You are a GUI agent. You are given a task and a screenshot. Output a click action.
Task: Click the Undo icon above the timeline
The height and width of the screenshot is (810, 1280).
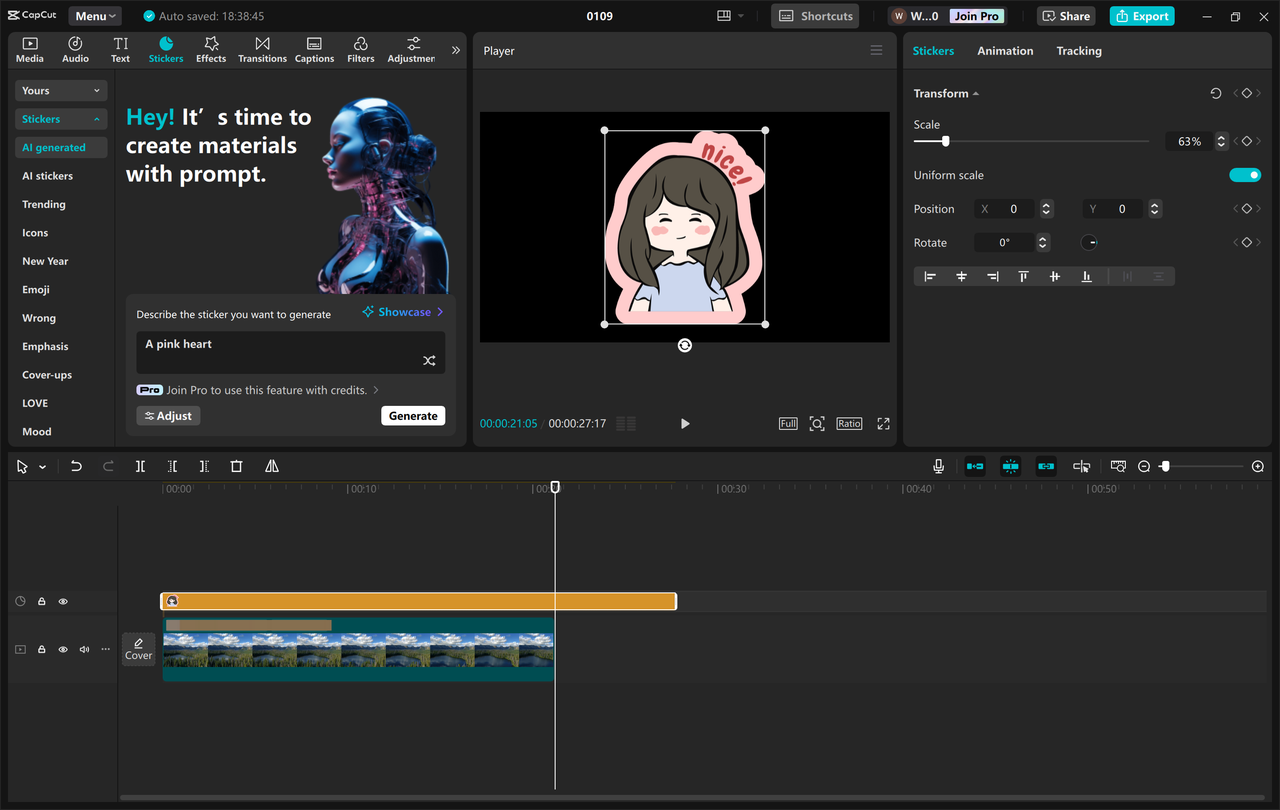pos(76,466)
